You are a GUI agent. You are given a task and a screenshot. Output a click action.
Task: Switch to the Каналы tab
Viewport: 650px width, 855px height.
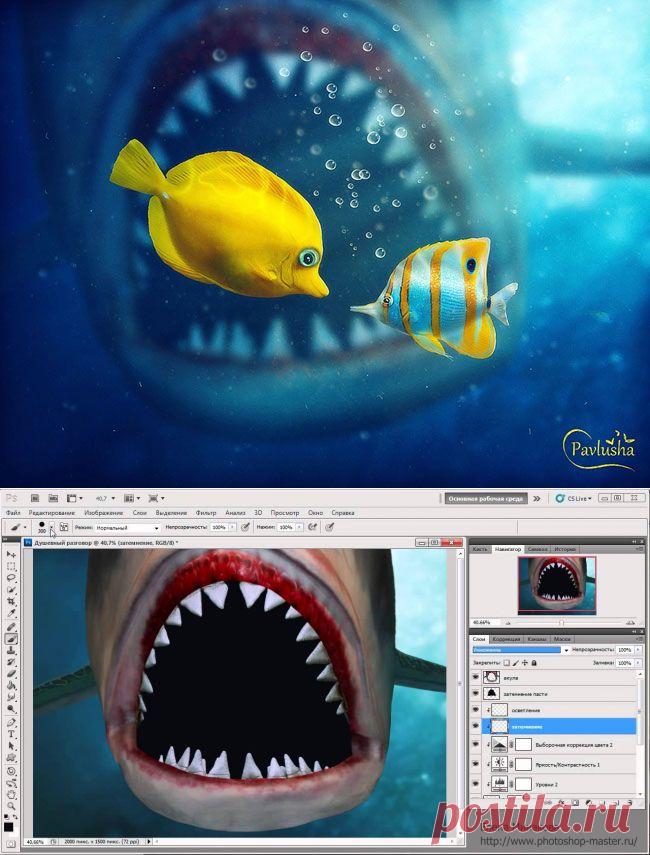click(537, 639)
